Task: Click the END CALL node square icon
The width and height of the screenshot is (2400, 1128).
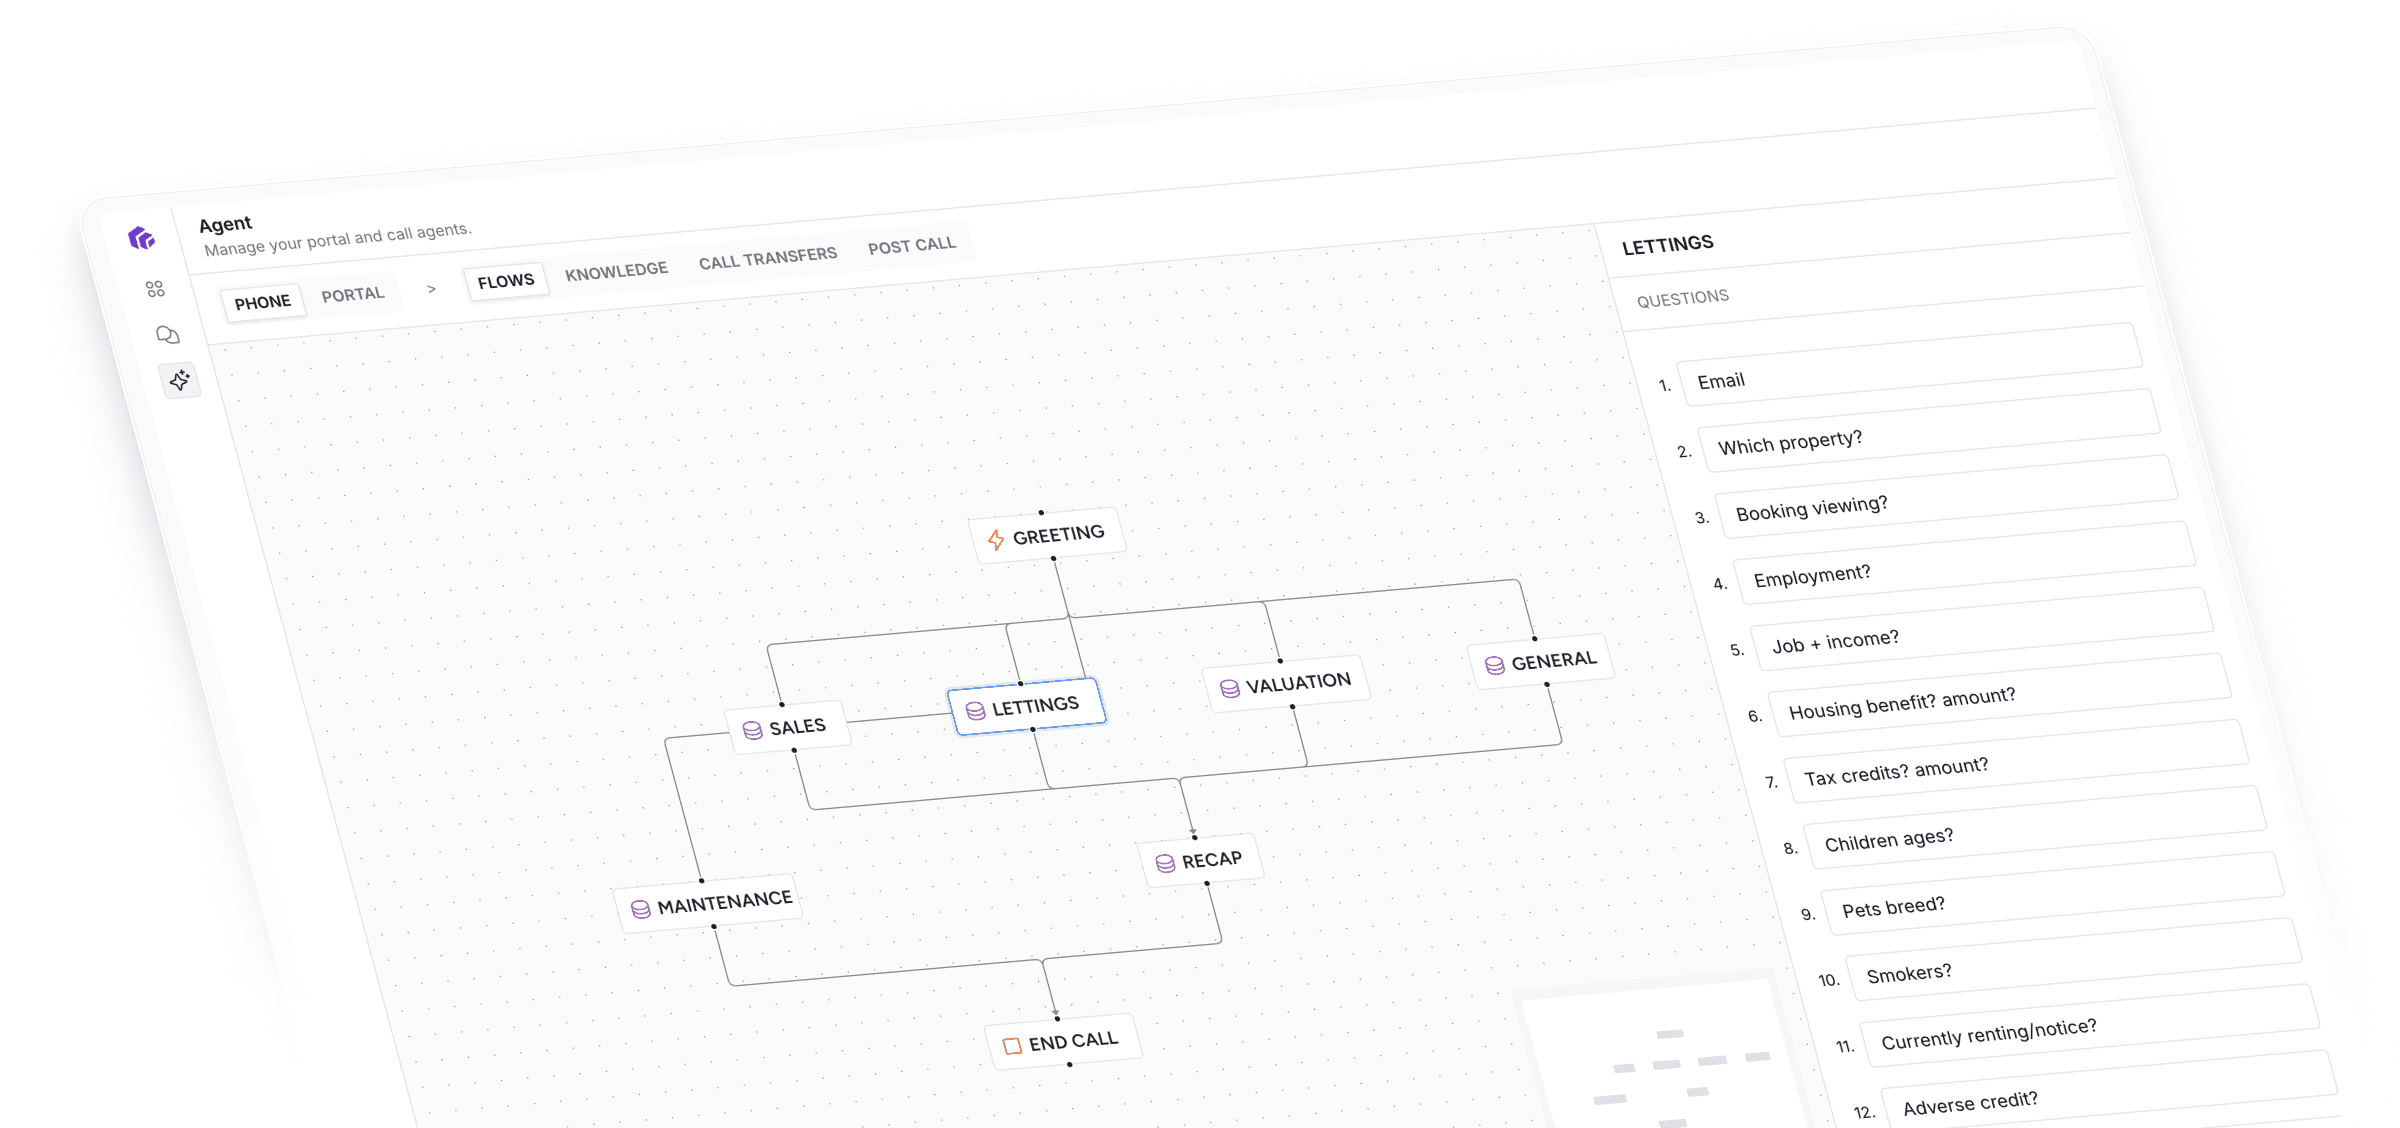Action: point(1012,1046)
